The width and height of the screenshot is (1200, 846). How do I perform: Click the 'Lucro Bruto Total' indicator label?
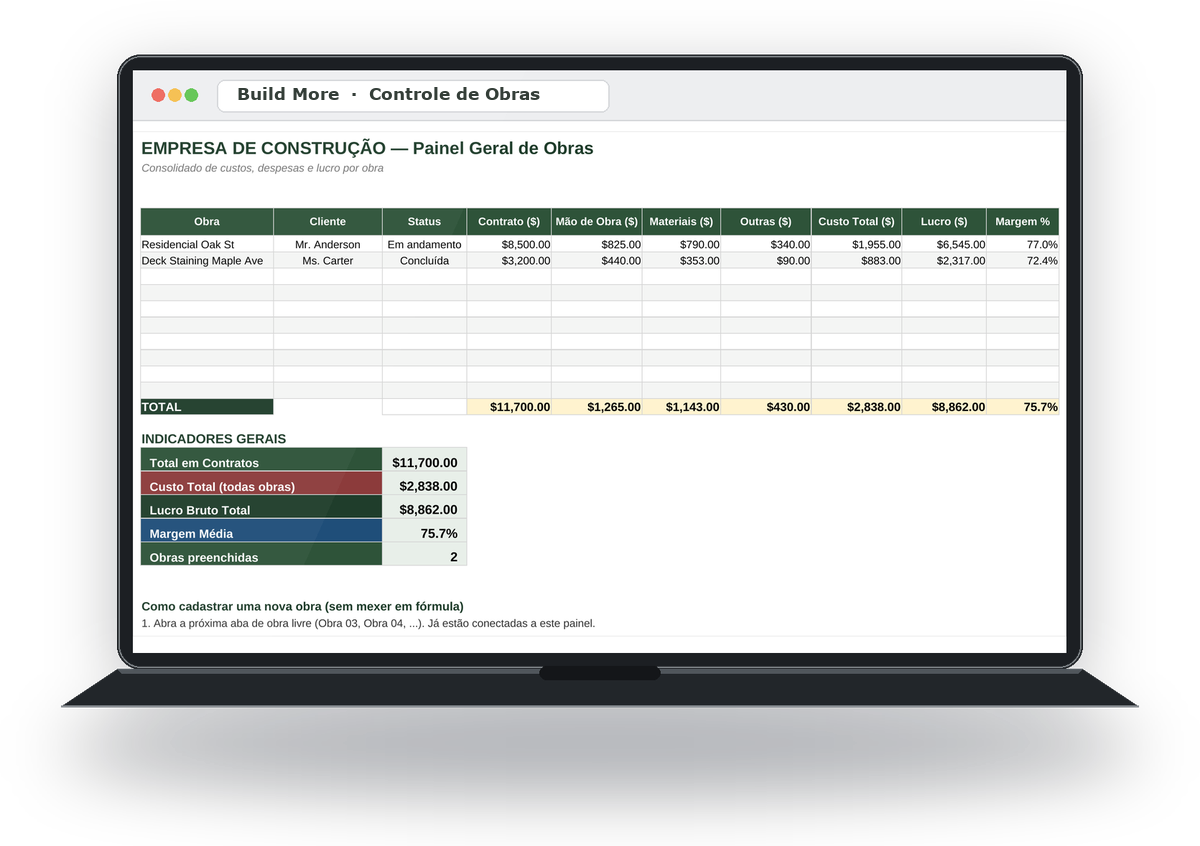tap(261, 507)
